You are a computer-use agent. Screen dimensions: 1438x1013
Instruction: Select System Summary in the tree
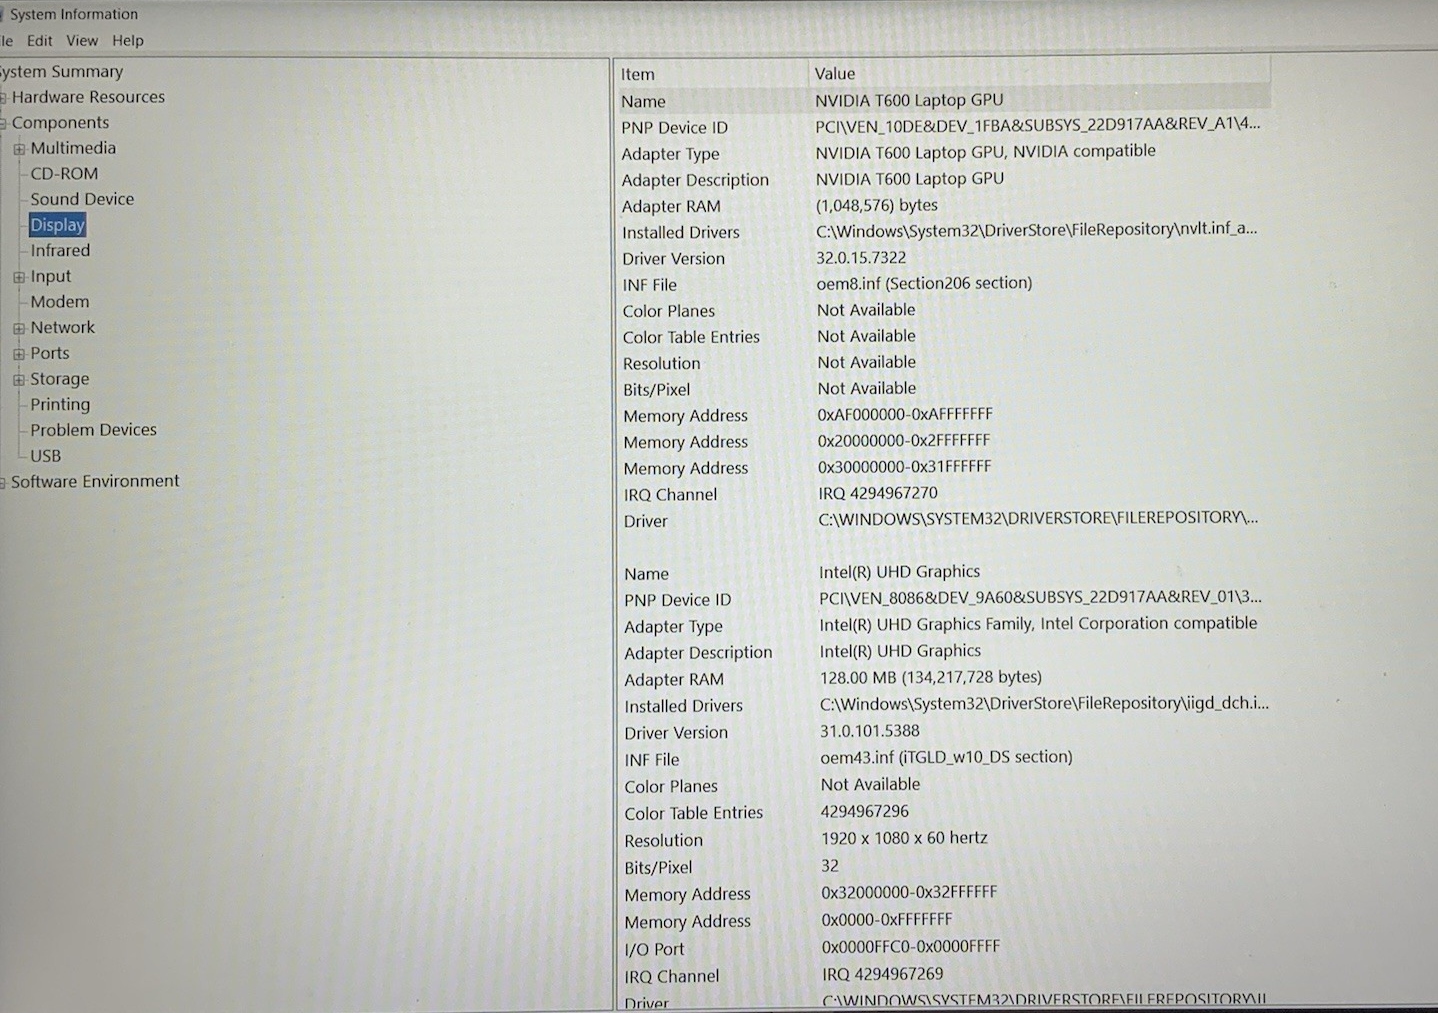62,72
